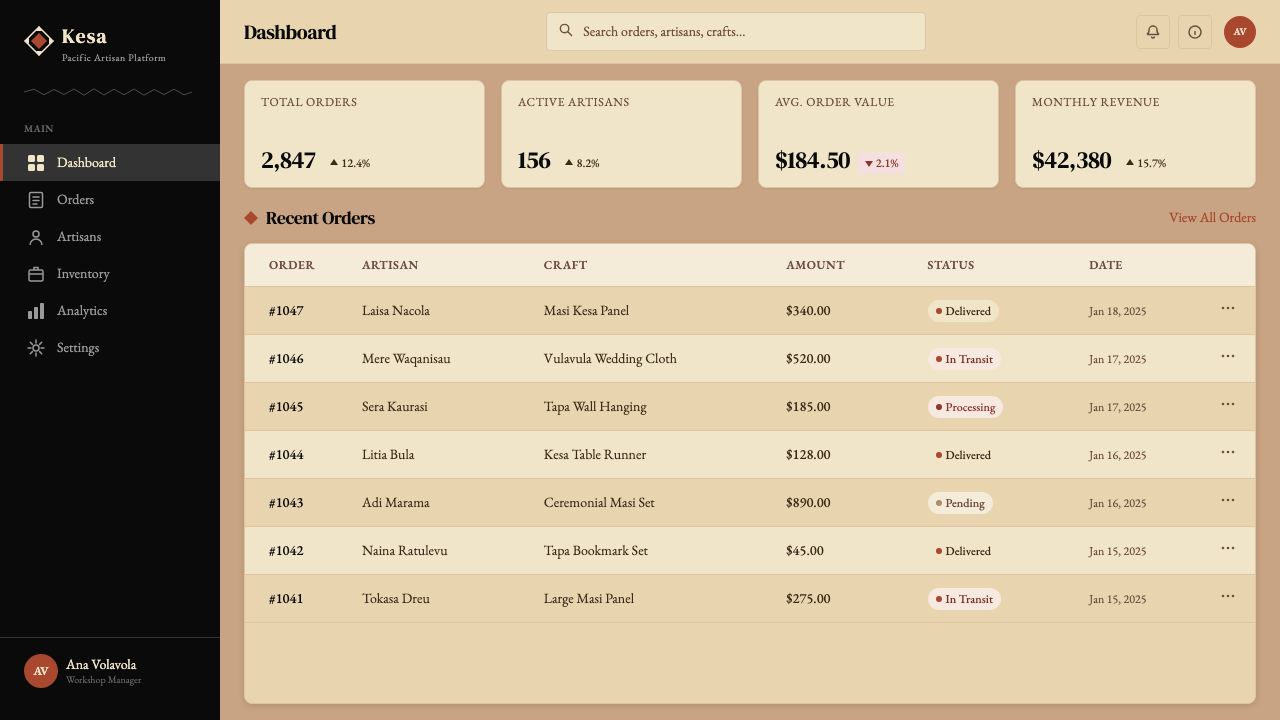Open more options for order #1046
The width and height of the screenshot is (1280, 720).
(x=1228, y=357)
